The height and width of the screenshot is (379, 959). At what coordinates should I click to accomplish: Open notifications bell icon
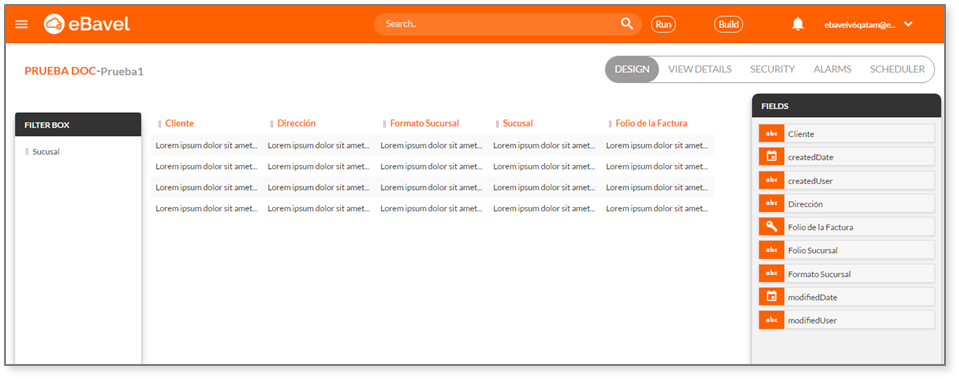click(798, 24)
